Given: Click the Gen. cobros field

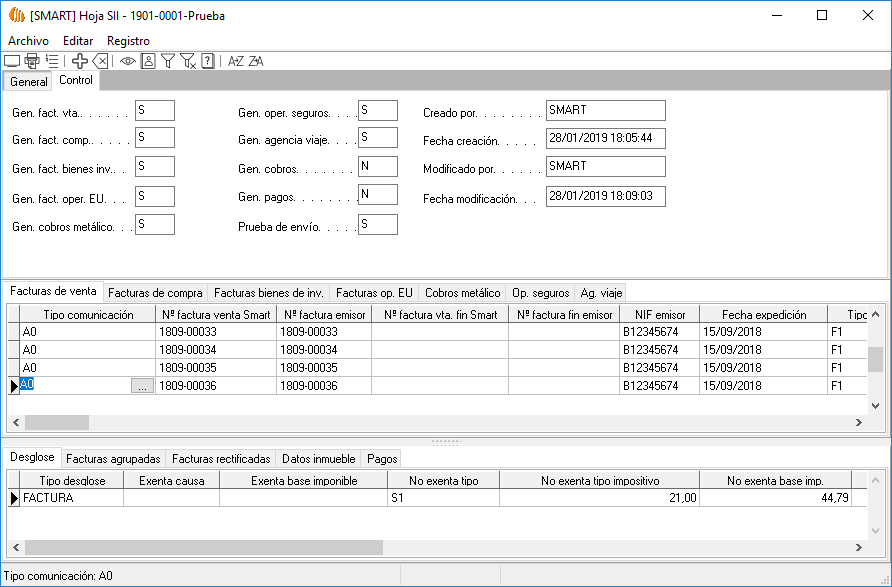Looking at the screenshot, I should pos(377,166).
